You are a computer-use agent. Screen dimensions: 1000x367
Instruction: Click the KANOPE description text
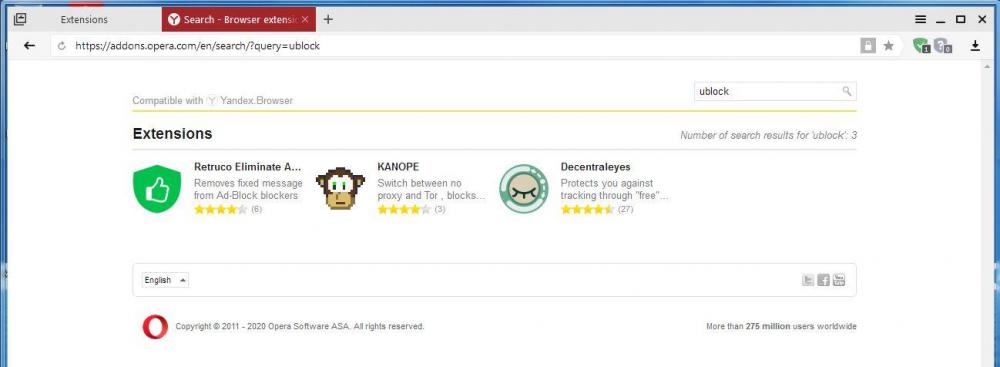(x=431, y=190)
